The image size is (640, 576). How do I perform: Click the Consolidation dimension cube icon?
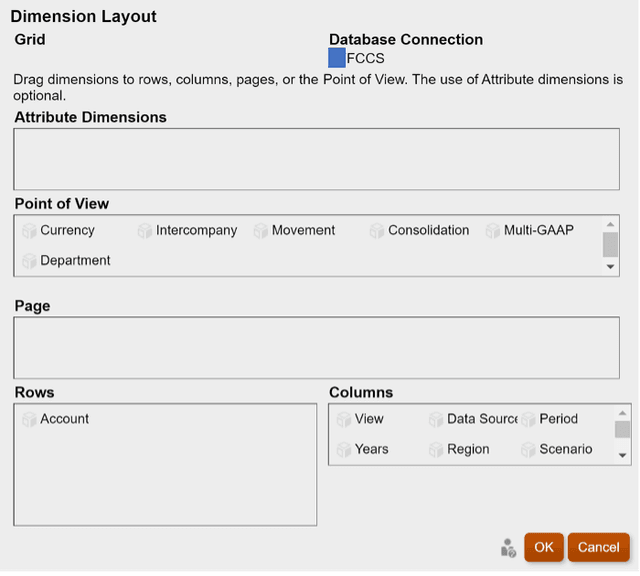click(x=377, y=231)
